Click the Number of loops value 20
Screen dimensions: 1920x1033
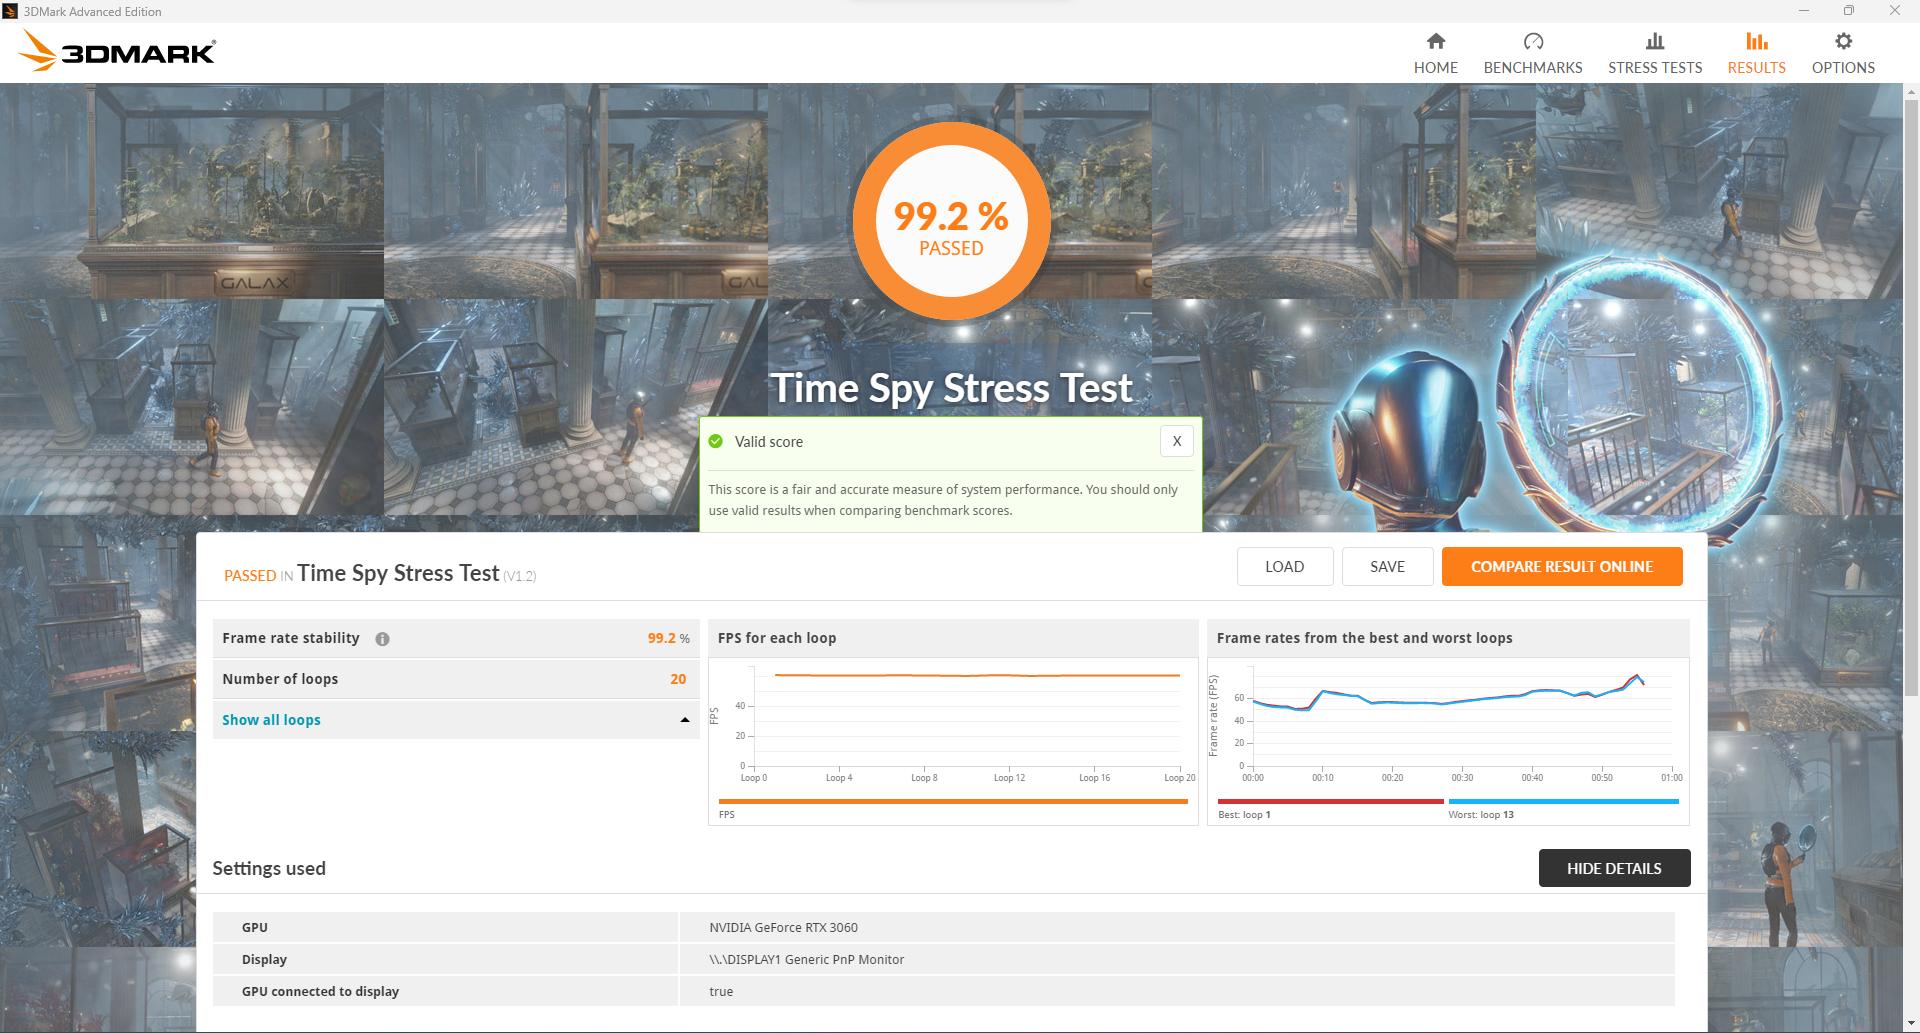pyautogui.click(x=678, y=679)
